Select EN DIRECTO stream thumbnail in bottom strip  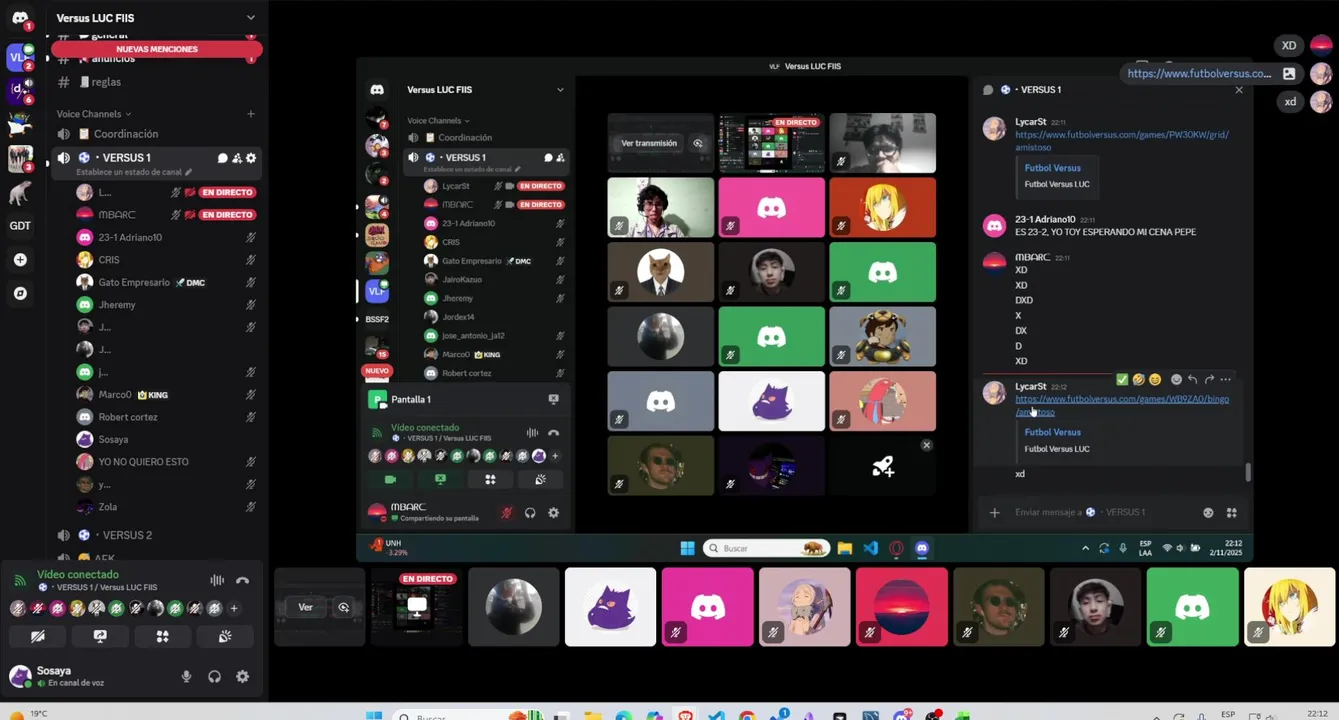click(x=417, y=607)
